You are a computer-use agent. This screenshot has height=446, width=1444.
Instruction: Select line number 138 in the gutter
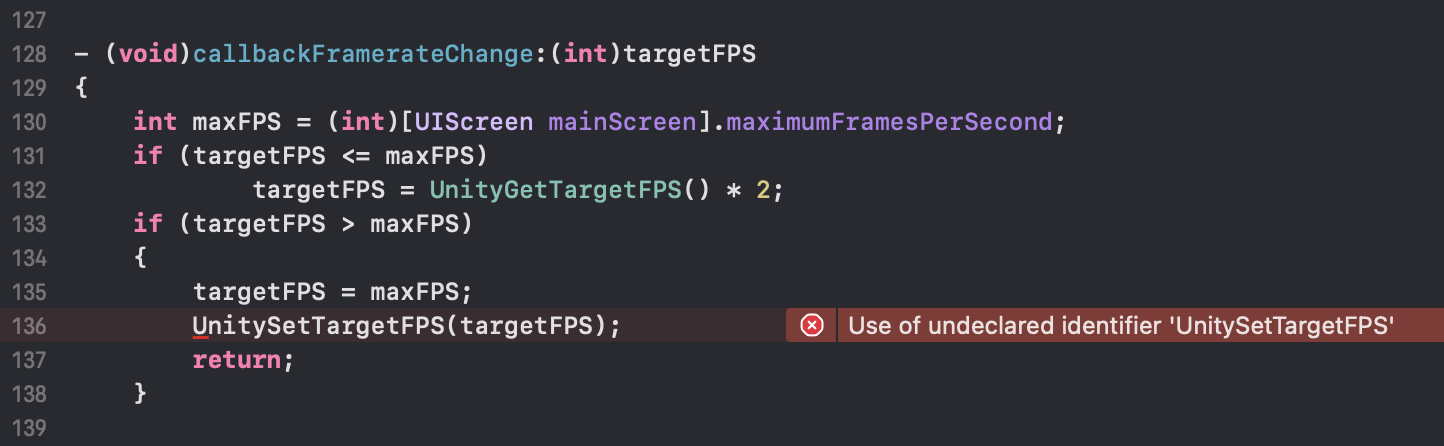tap(30, 393)
